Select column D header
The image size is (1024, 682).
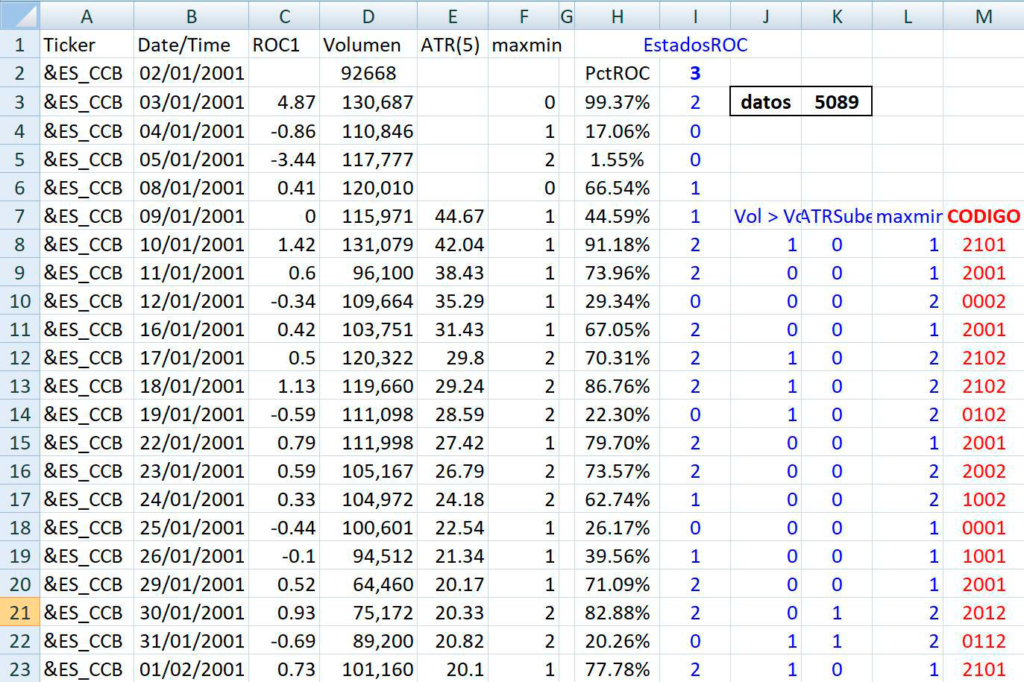pos(368,16)
